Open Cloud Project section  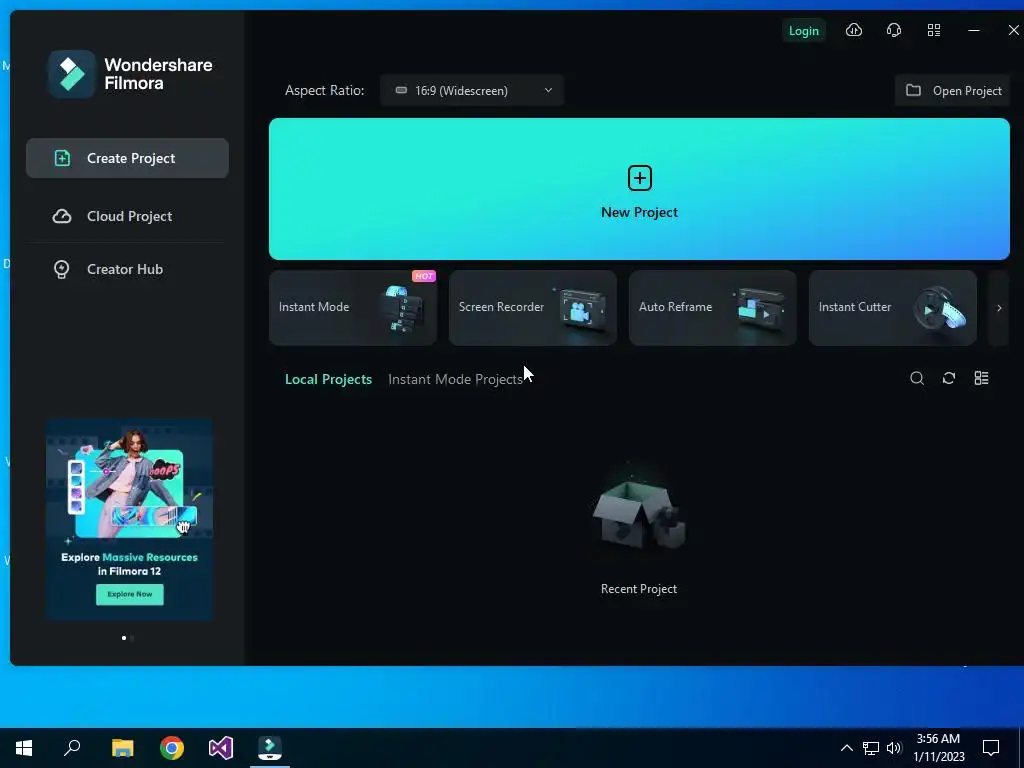coord(127,216)
